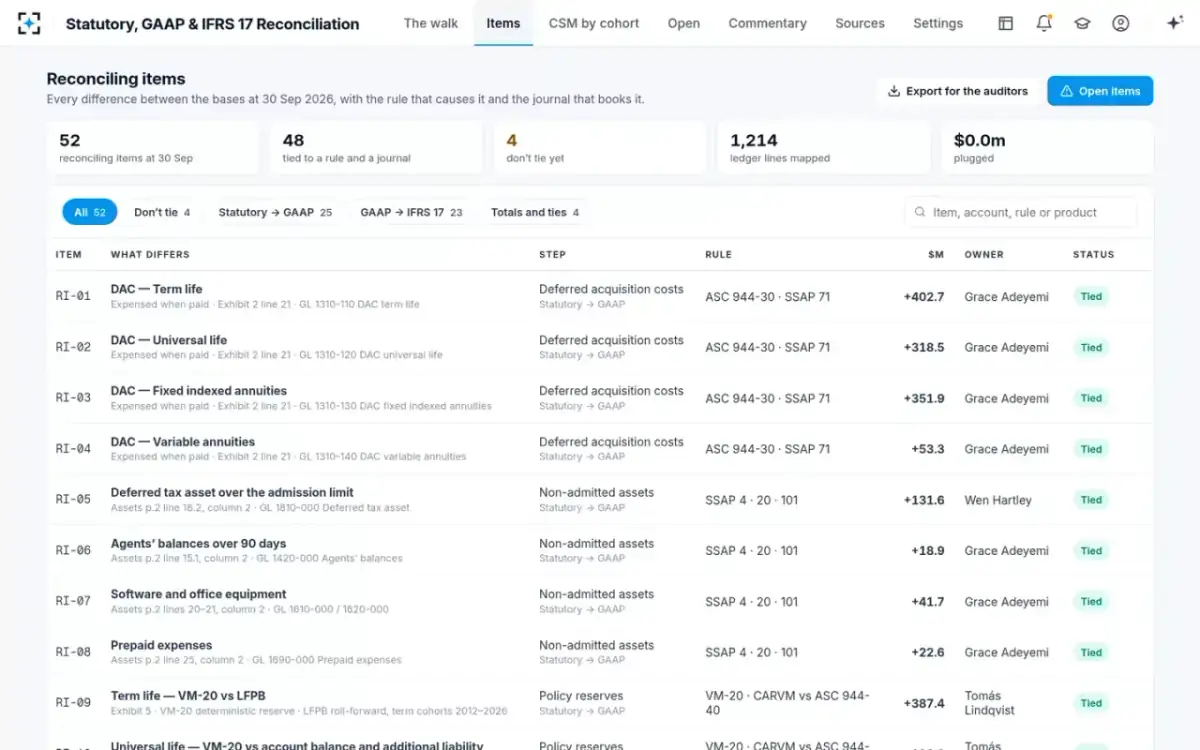Viewport: 1200px width, 750px height.
Task: Open the layout panel icon in header
Action: (1006, 23)
